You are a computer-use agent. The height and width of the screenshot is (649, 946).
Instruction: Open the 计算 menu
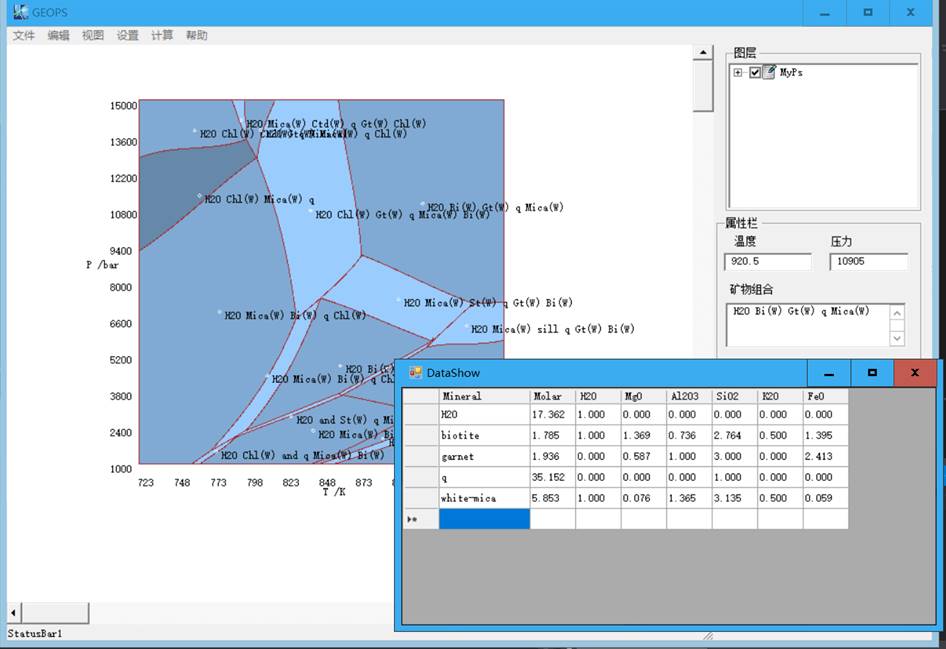point(162,35)
